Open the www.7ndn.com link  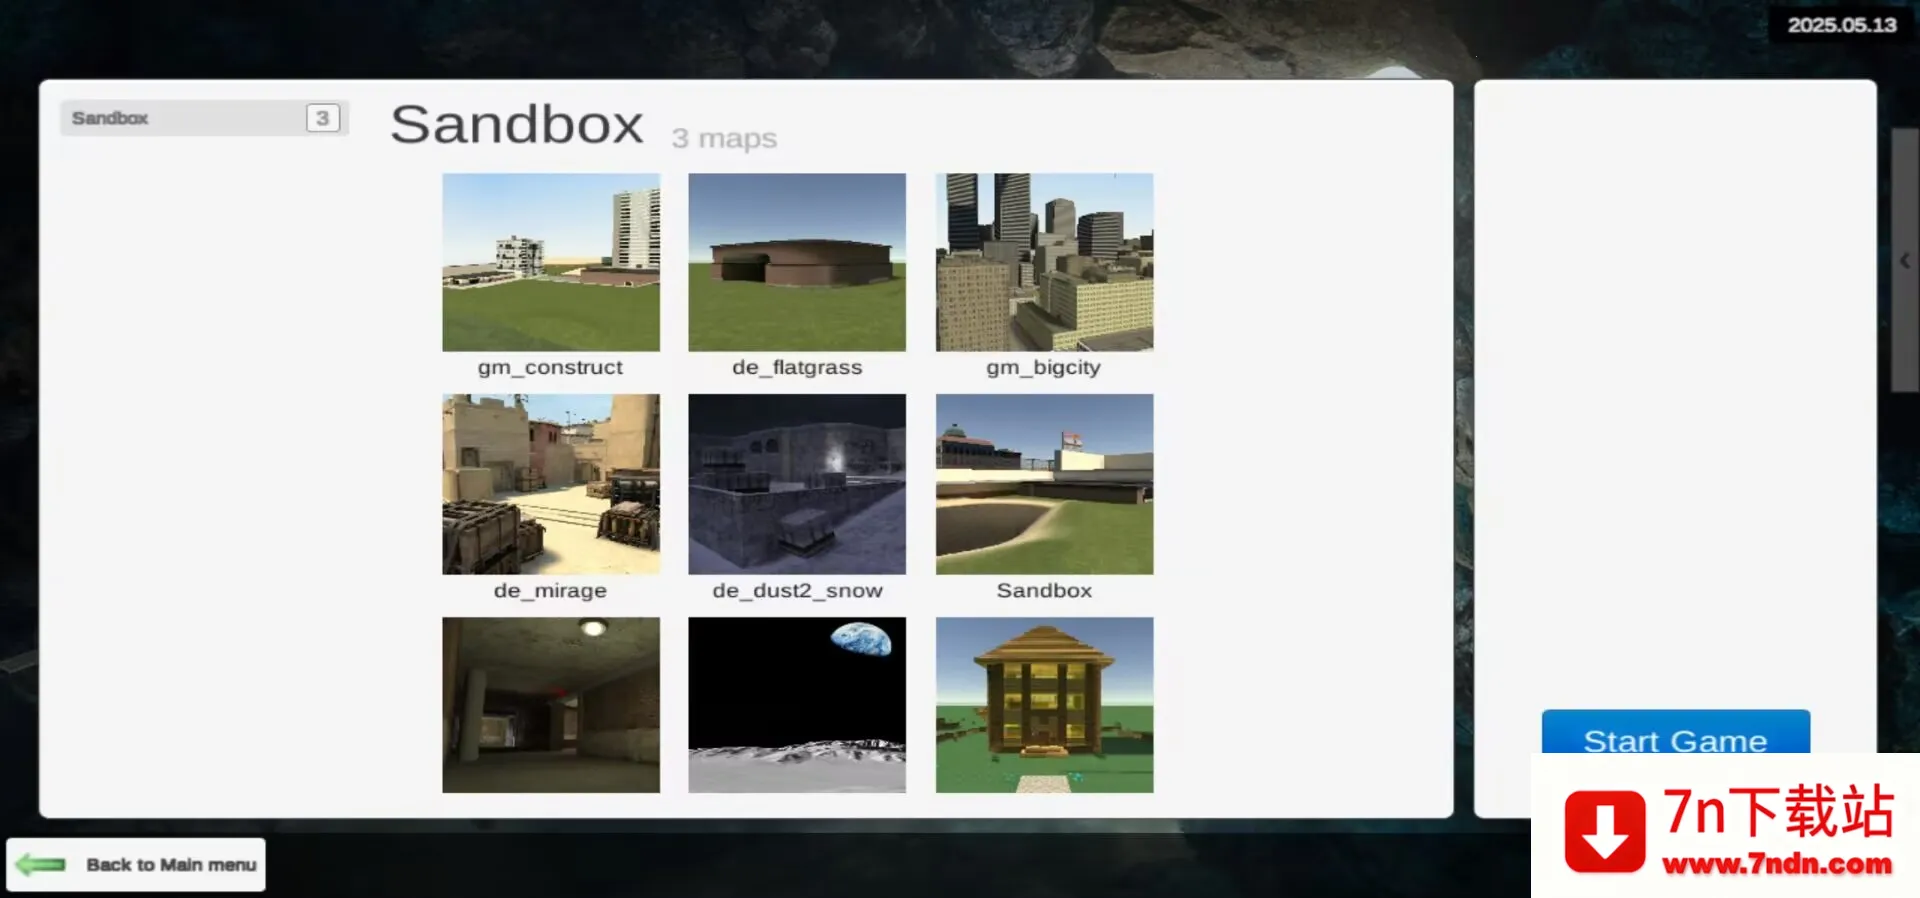[1776, 864]
